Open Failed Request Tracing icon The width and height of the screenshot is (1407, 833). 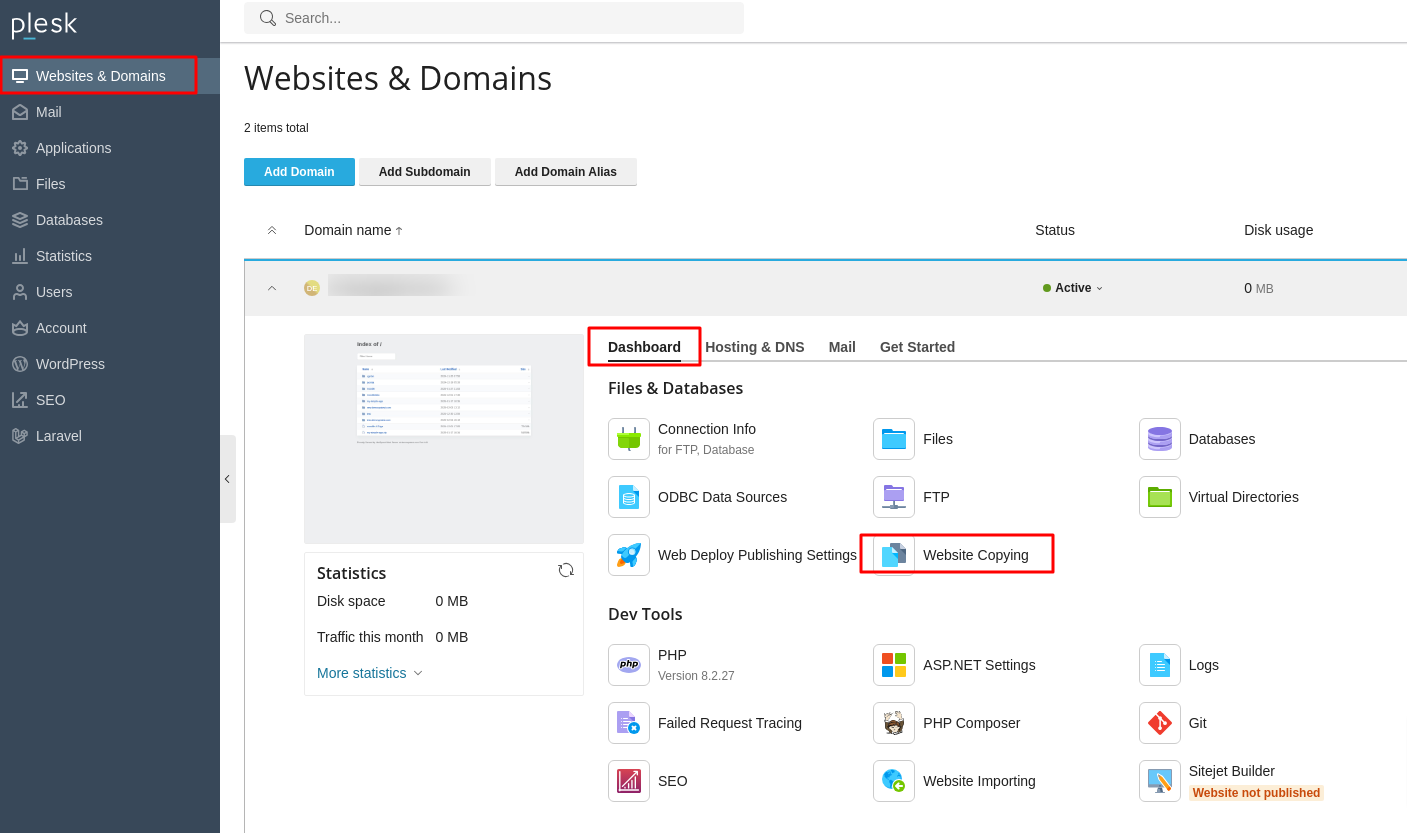tap(629, 723)
